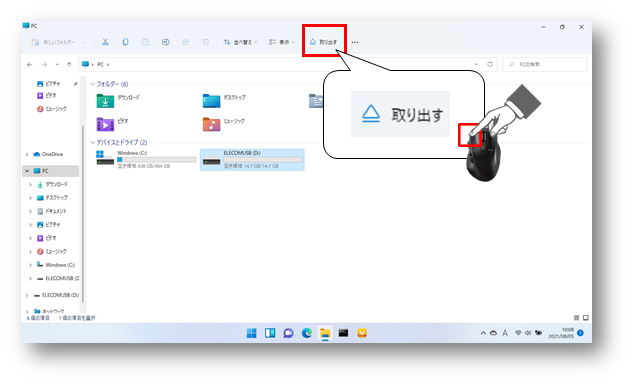This screenshot has height=385, width=634.
Task: Open the 表示 view dropdown
Action: tap(281, 42)
